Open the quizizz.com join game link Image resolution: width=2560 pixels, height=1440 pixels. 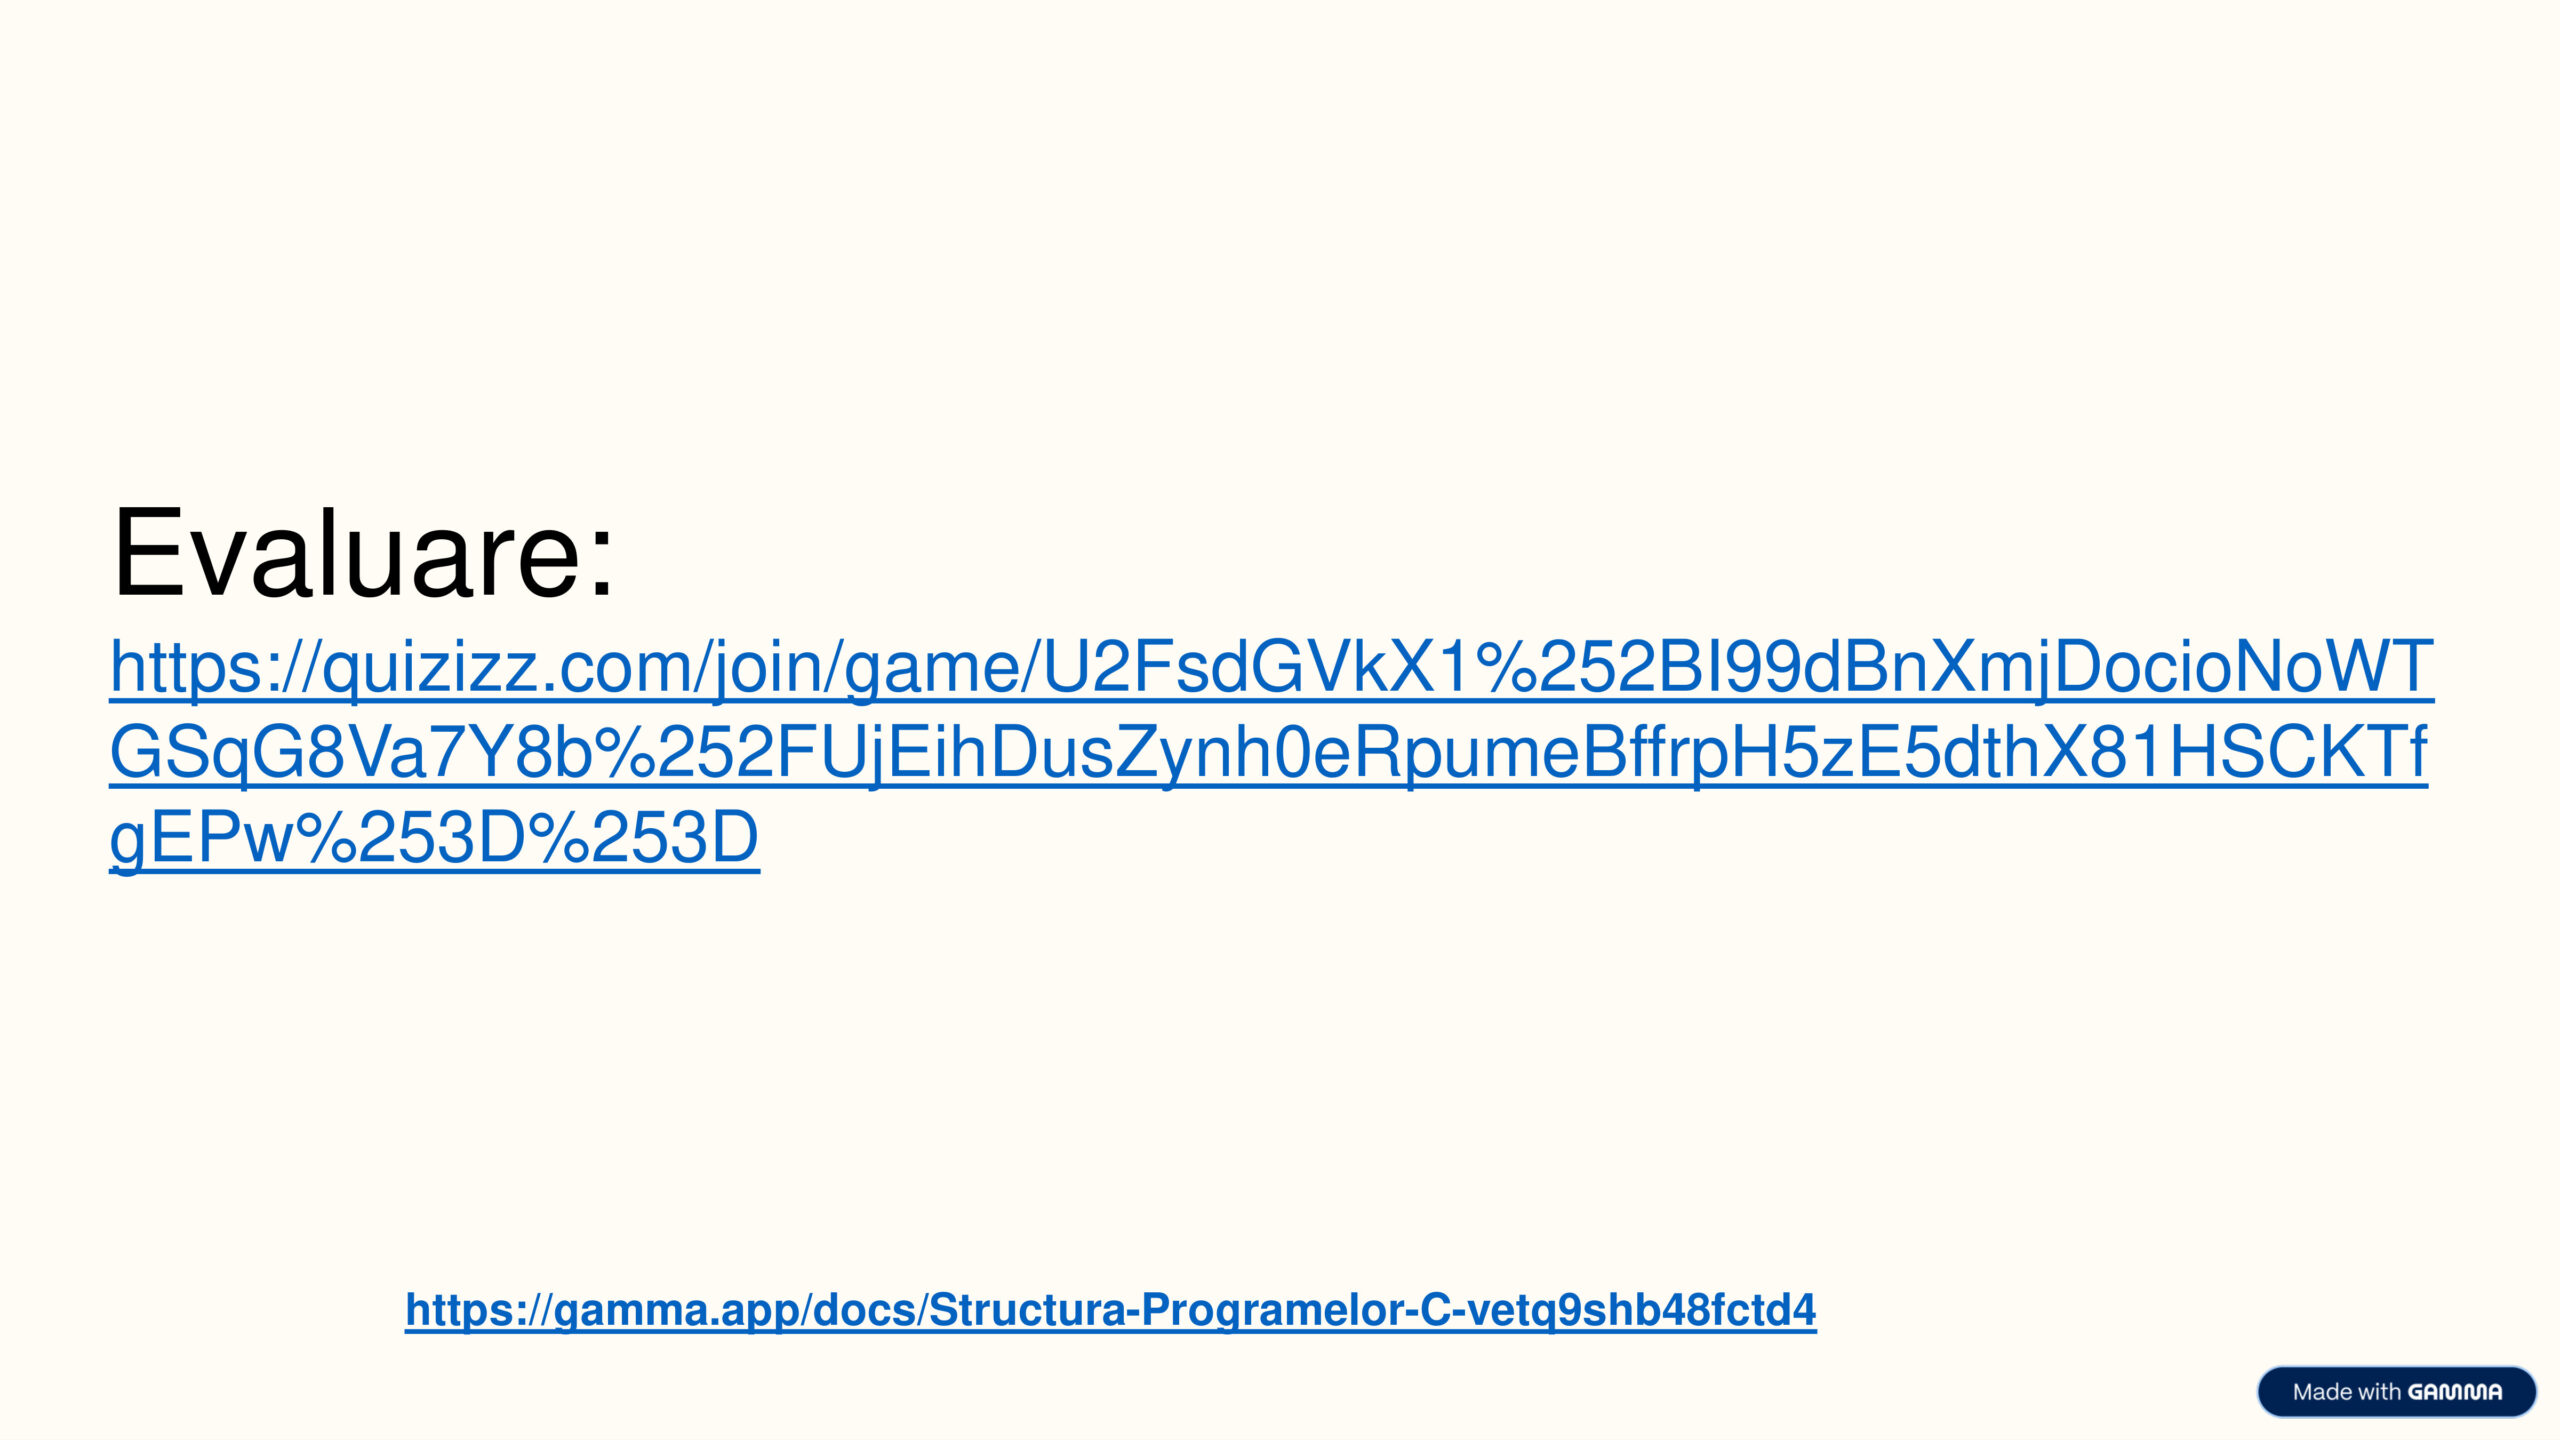pos(1270,668)
